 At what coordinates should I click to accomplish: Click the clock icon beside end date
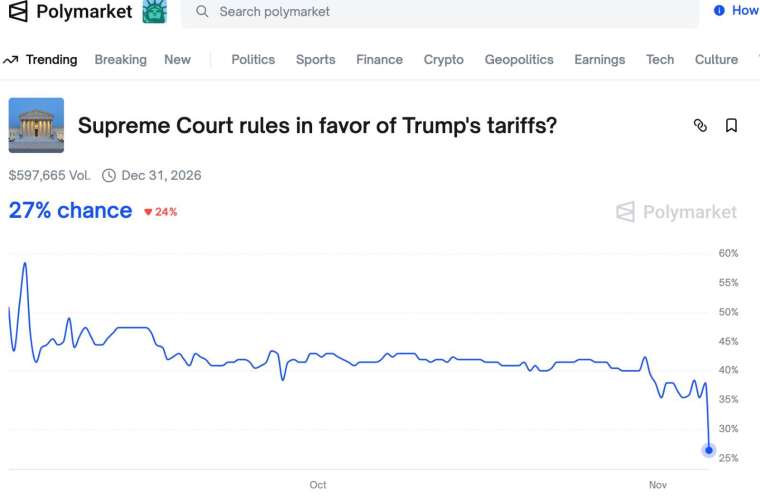(109, 176)
